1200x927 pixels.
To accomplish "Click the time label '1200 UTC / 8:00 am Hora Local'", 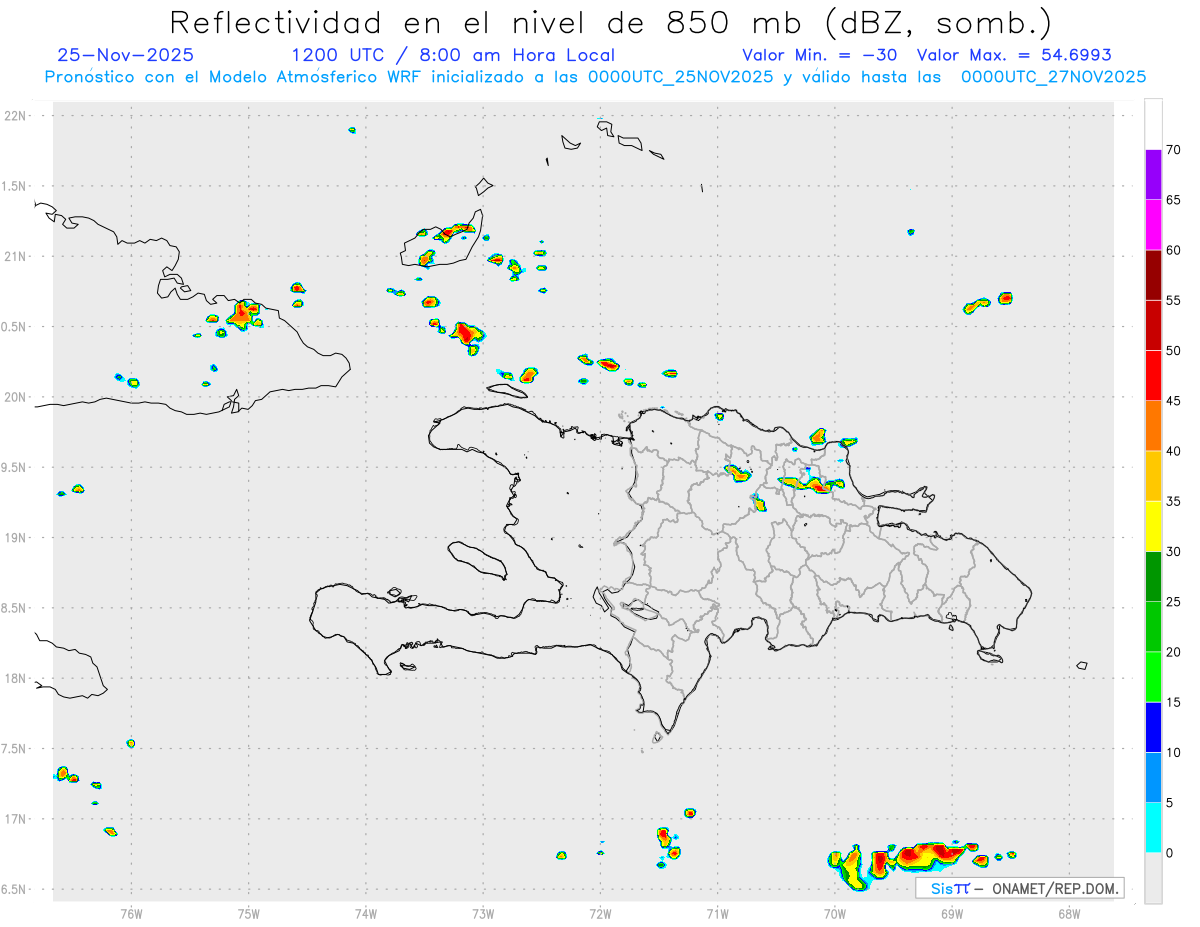I will point(453,56).
